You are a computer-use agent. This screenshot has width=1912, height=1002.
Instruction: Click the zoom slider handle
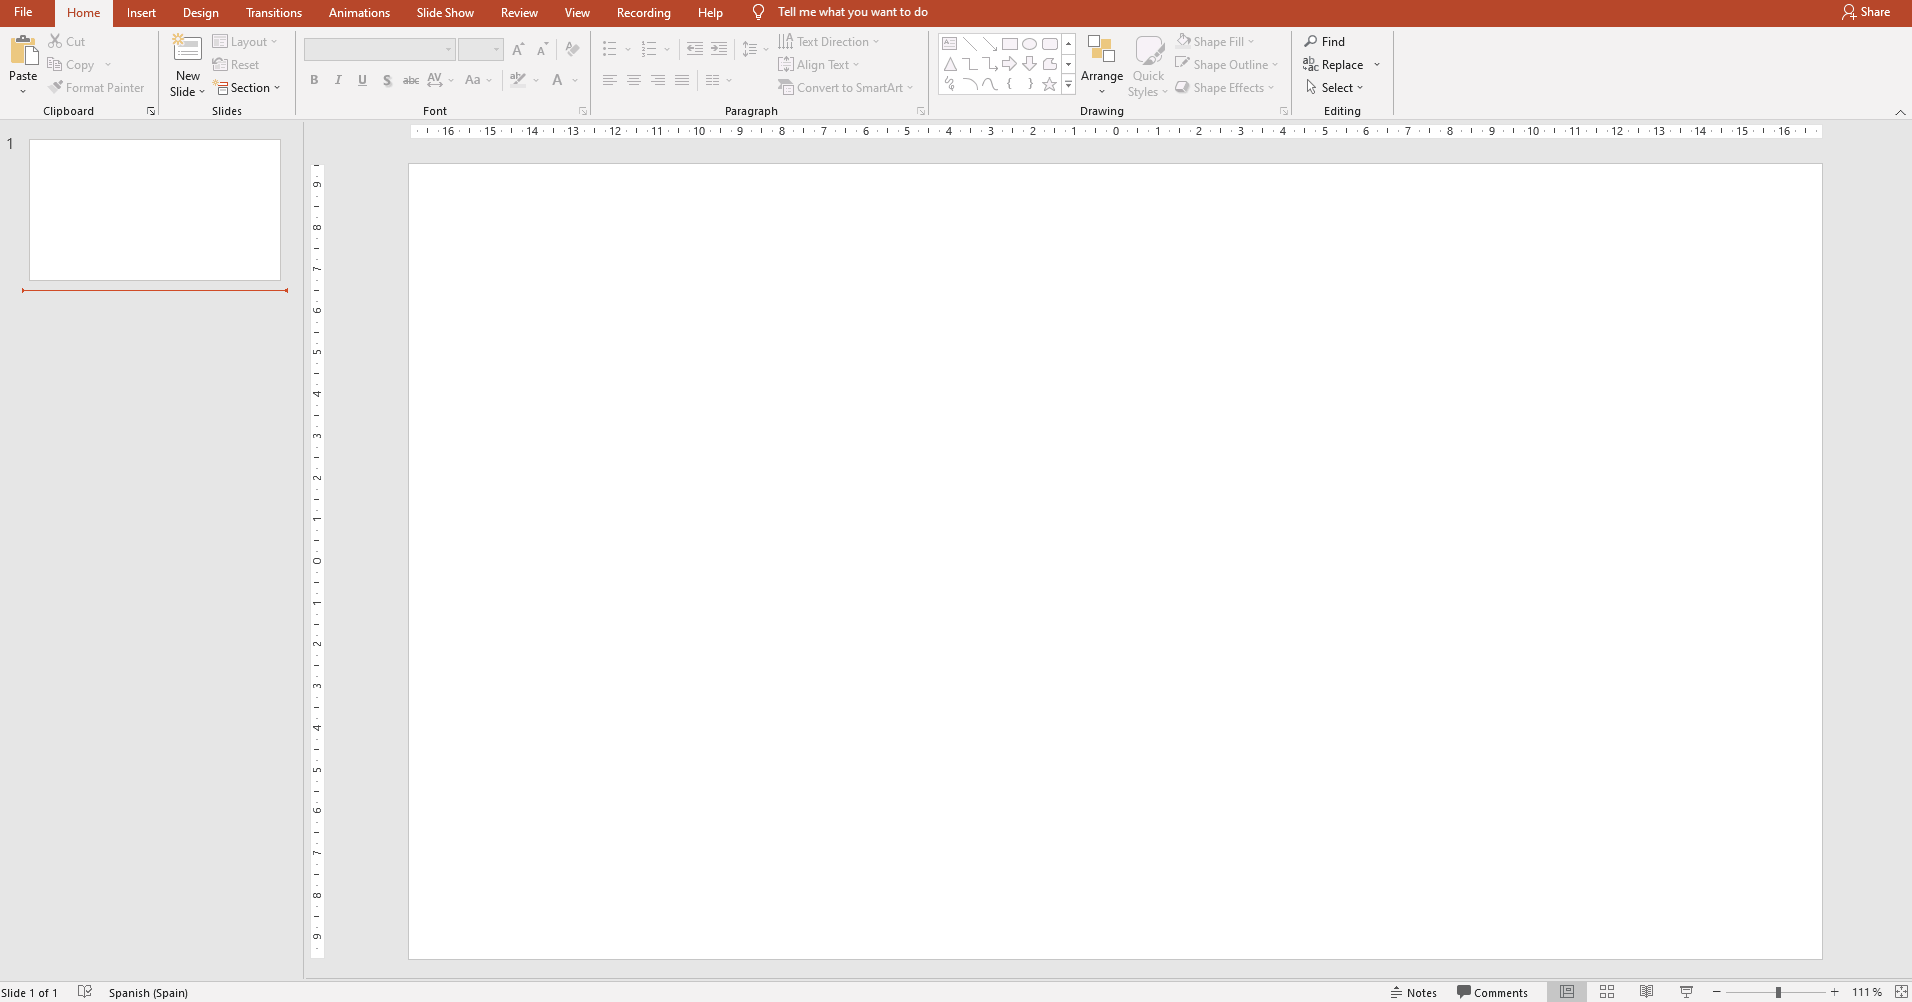pyautogui.click(x=1778, y=992)
